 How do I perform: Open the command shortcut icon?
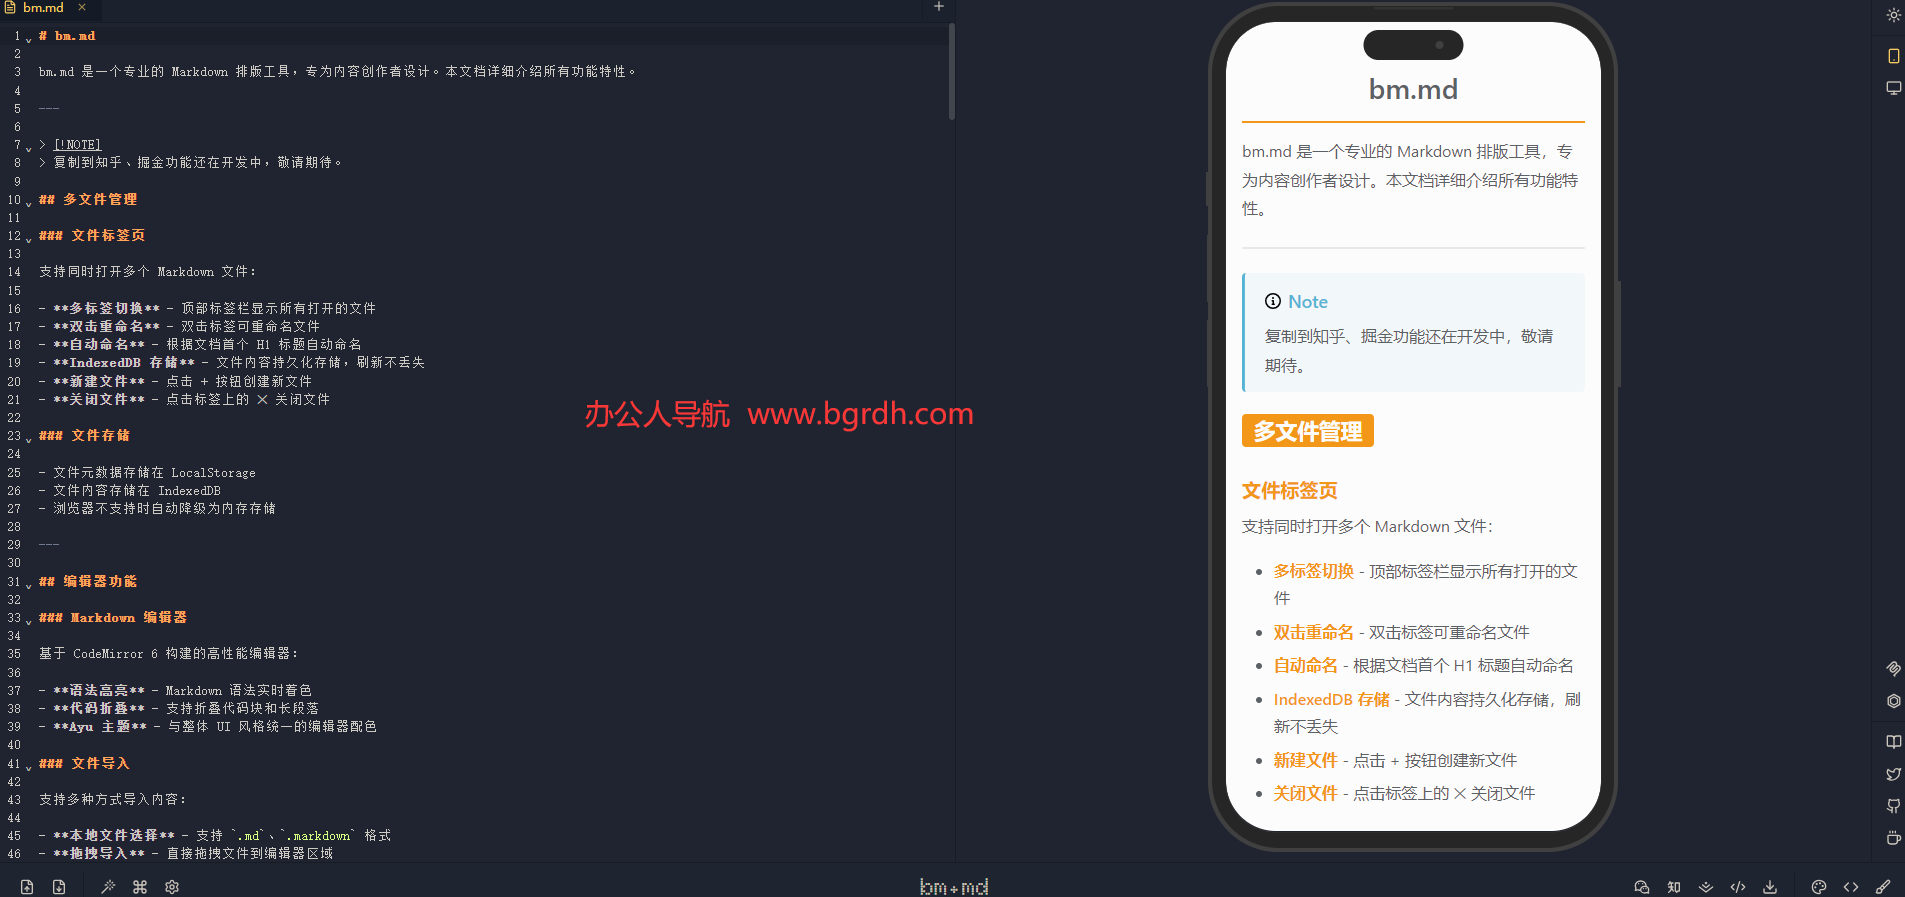(140, 887)
